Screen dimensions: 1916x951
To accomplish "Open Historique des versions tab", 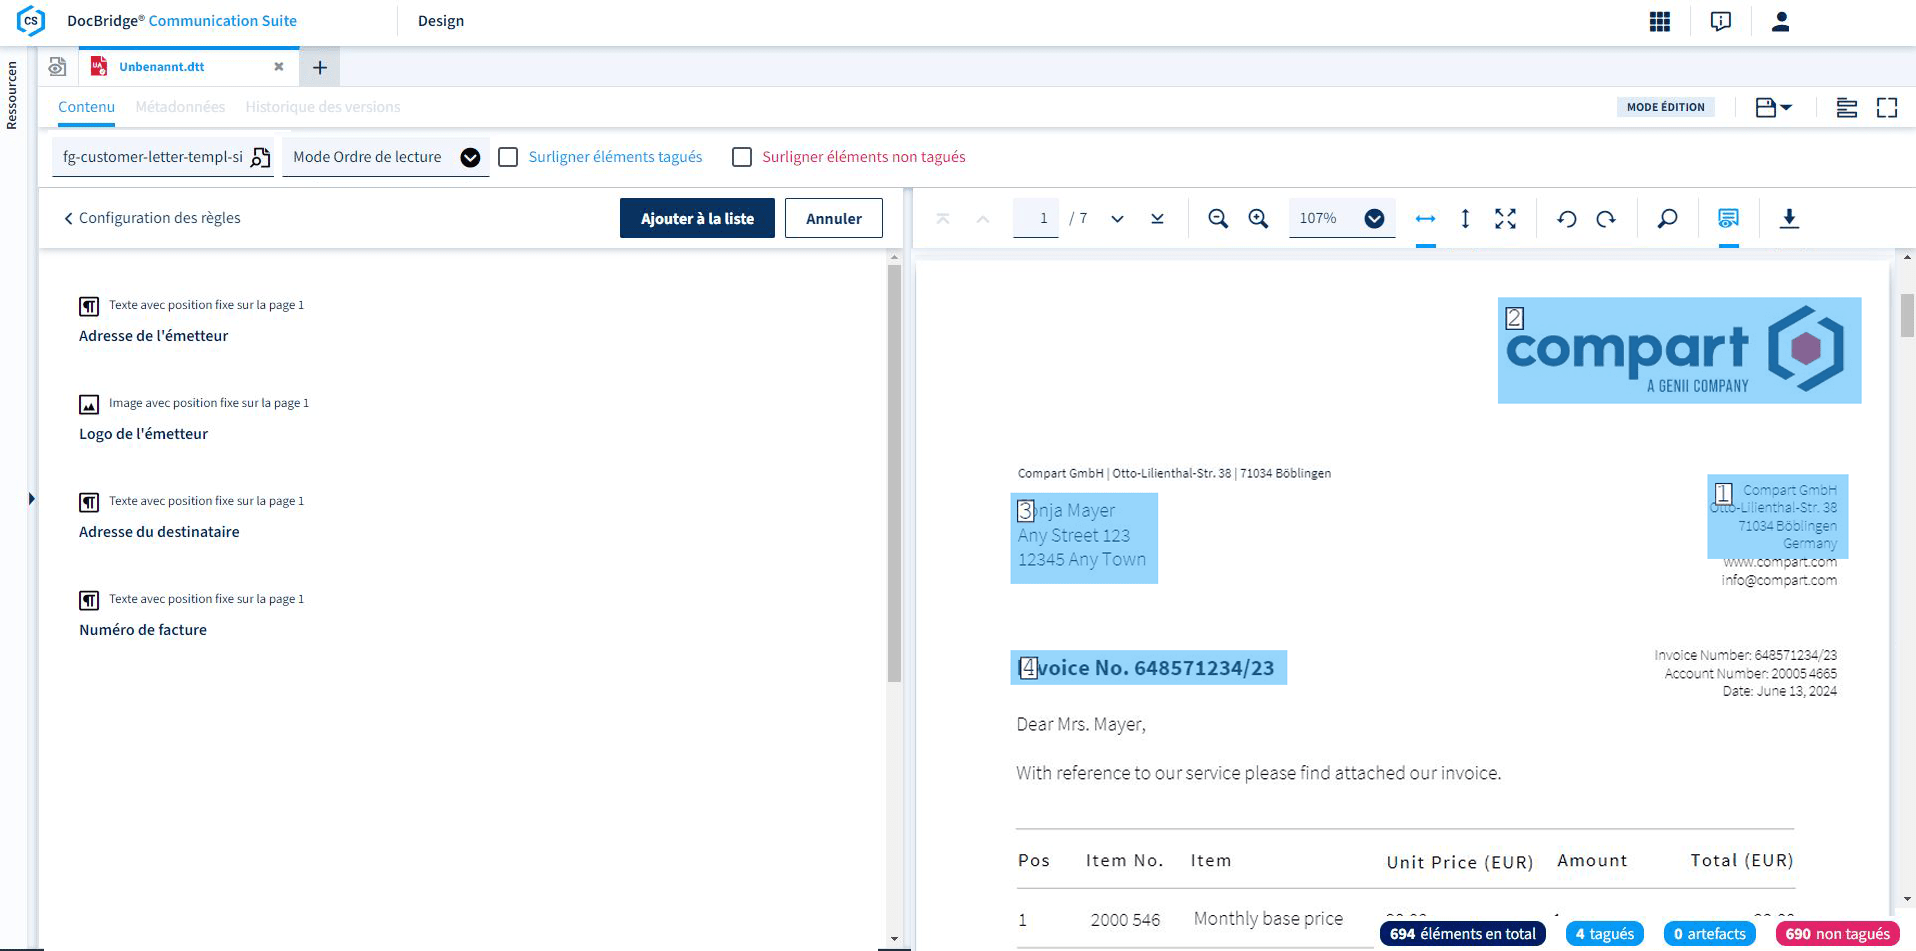I will click(323, 107).
